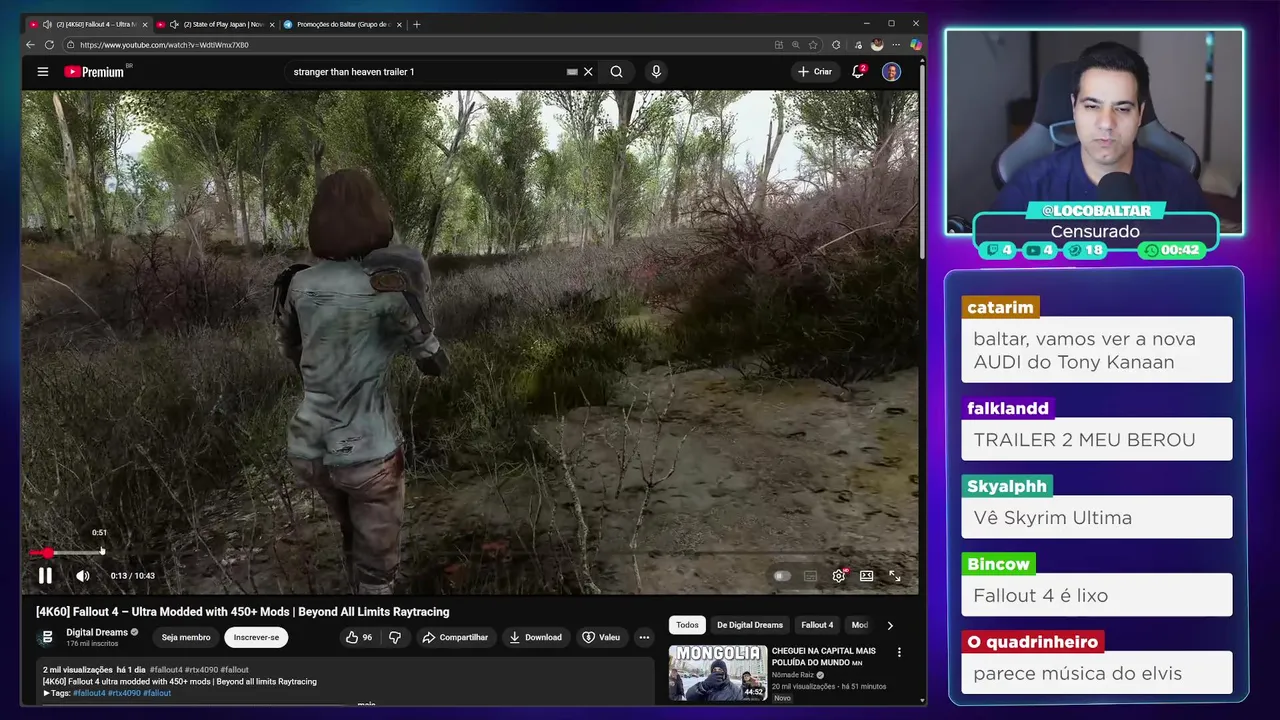
Task: Dislike the video with thumbs down
Action: coord(395,637)
